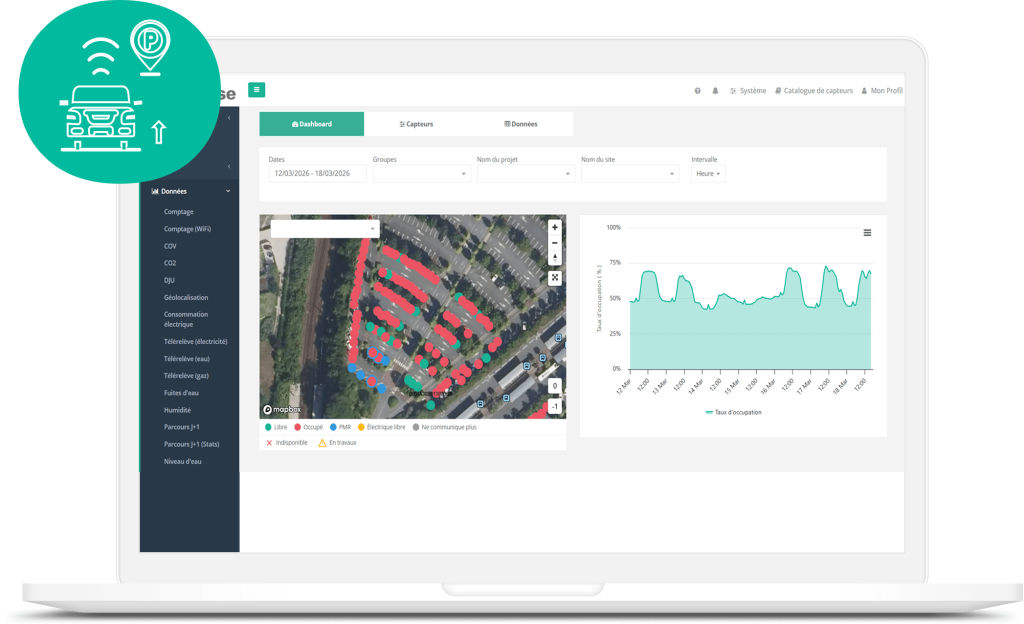Toggle the Taux d'occupation legend series
This screenshot has width=1024, height=624.
tap(733, 412)
